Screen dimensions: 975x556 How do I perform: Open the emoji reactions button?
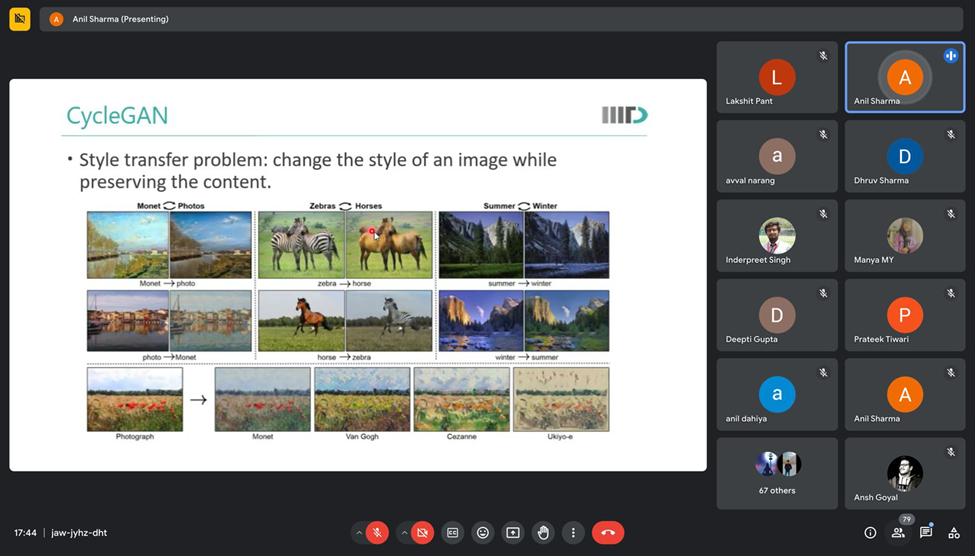tap(483, 533)
